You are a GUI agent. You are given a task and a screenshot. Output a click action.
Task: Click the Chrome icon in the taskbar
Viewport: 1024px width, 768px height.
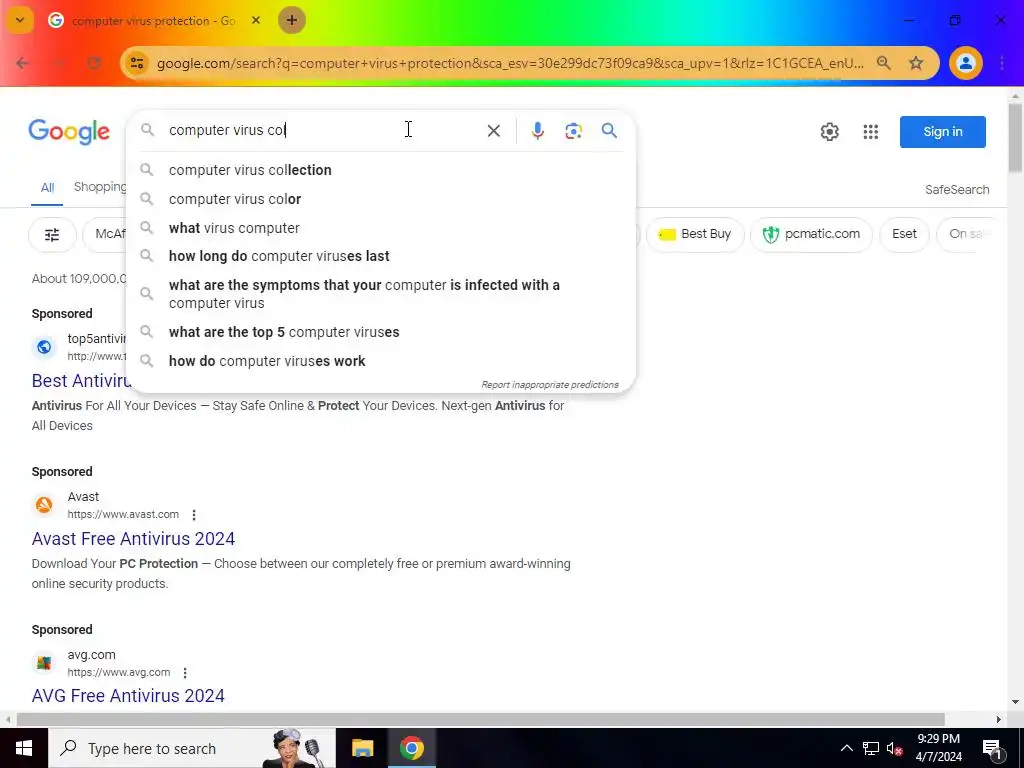[x=411, y=748]
